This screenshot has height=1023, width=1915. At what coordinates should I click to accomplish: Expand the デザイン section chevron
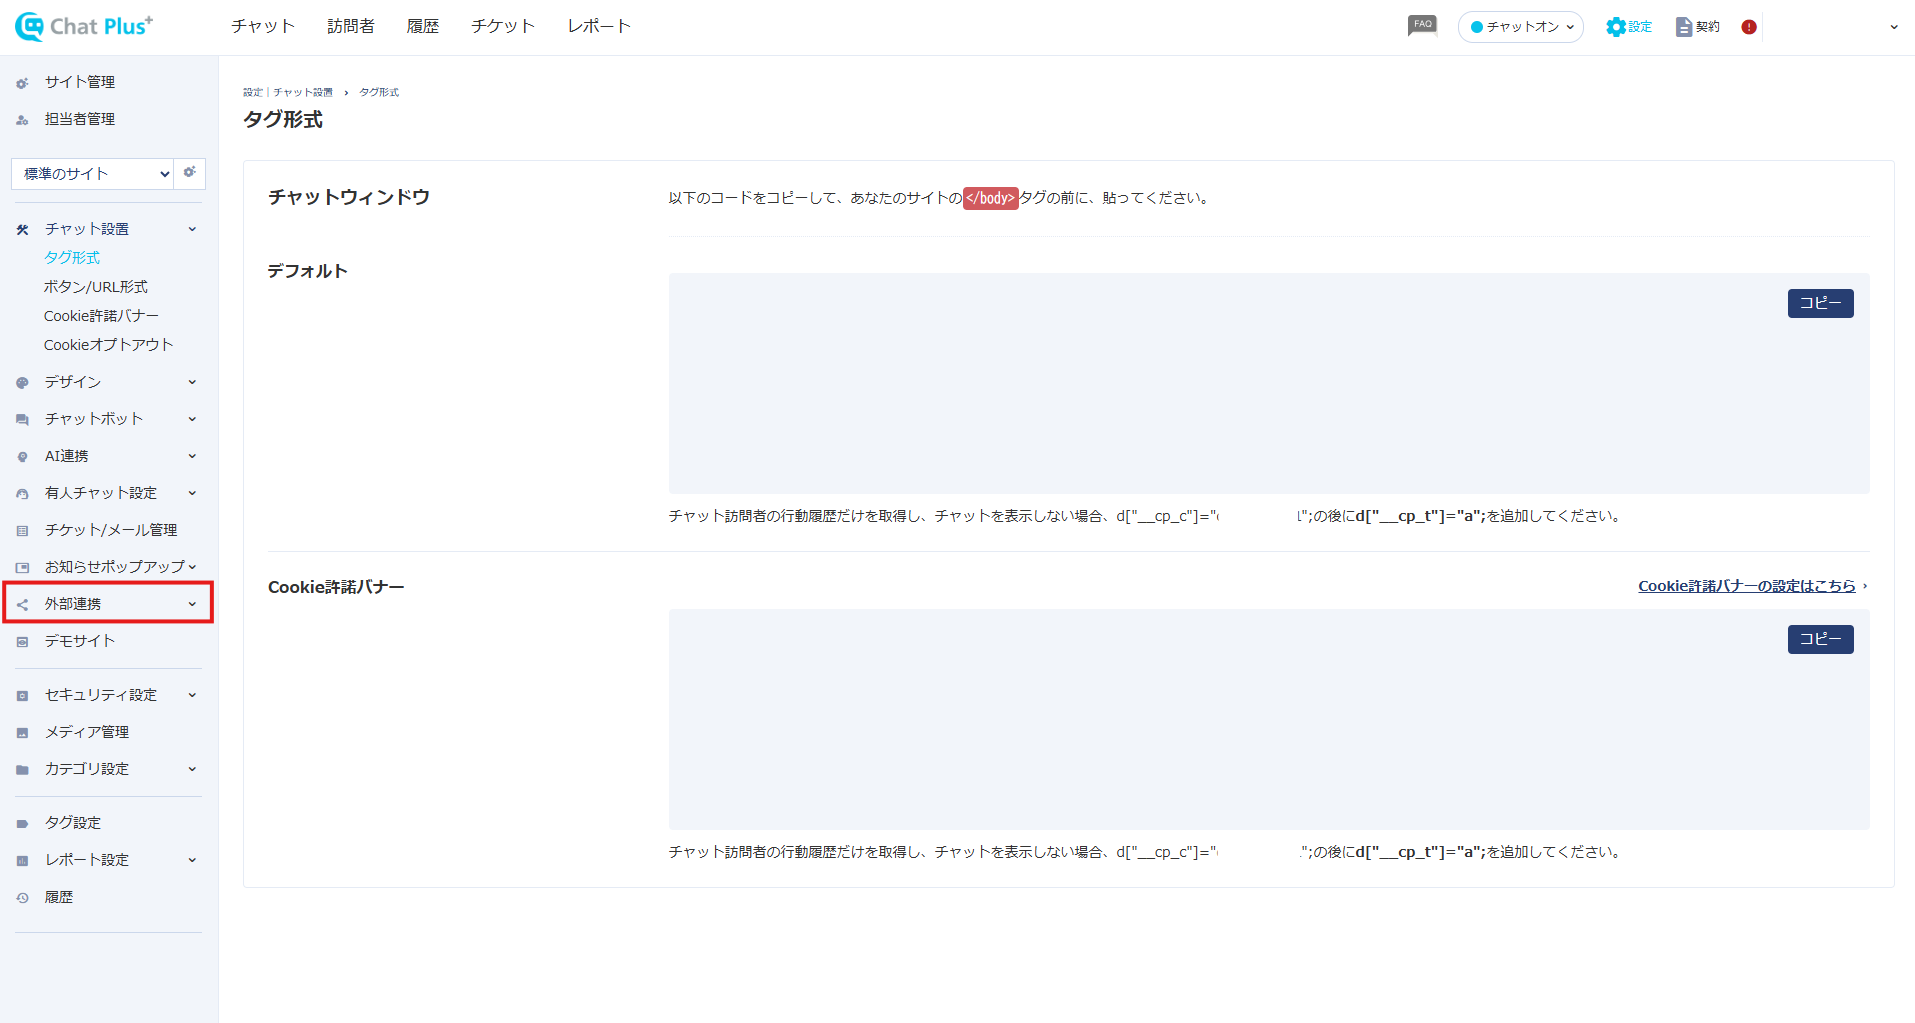[x=192, y=382]
